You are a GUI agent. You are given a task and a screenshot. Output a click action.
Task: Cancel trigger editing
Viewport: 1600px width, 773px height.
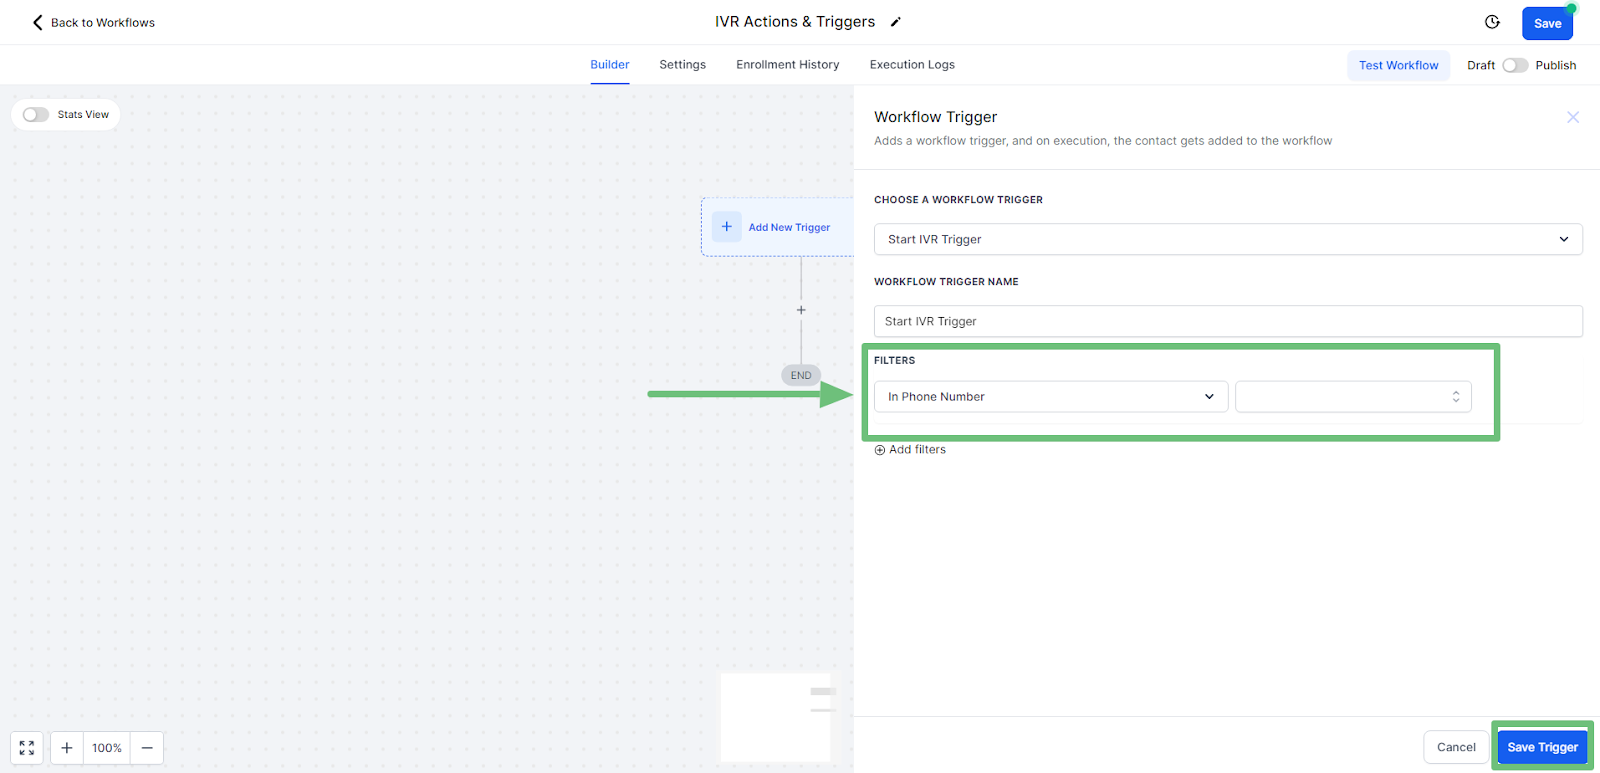coord(1456,747)
